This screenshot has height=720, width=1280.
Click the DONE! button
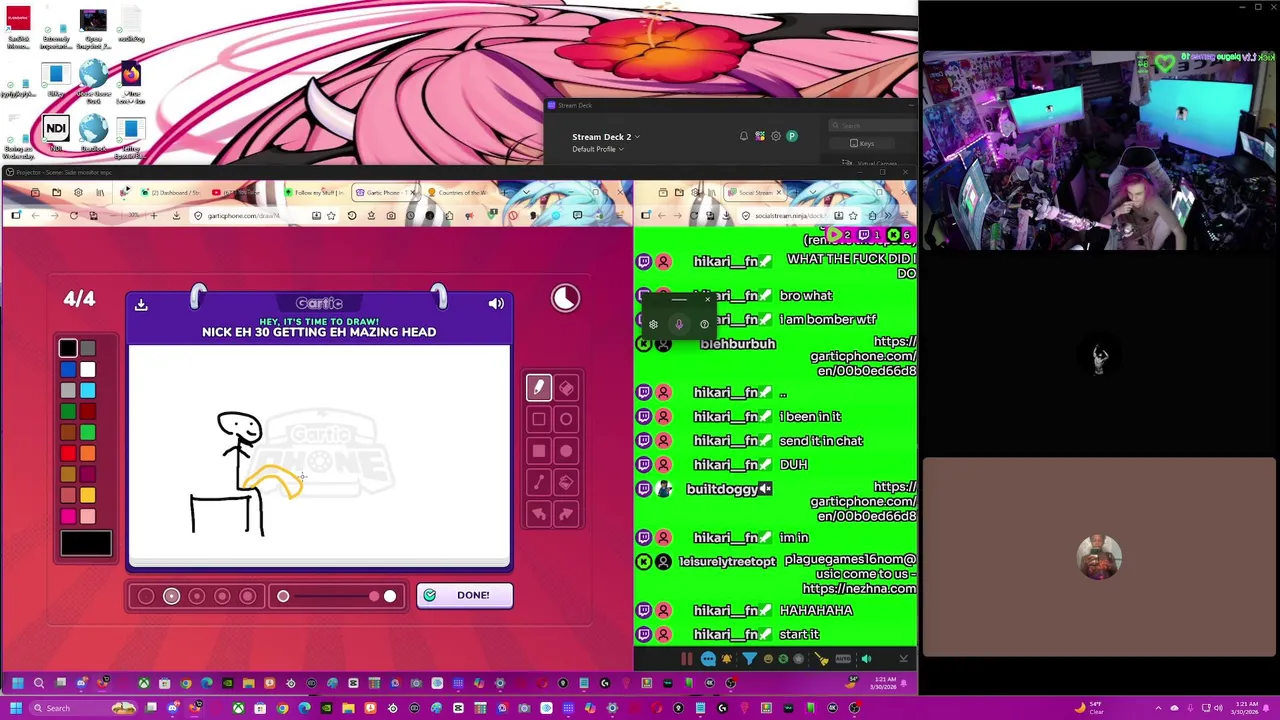point(465,595)
